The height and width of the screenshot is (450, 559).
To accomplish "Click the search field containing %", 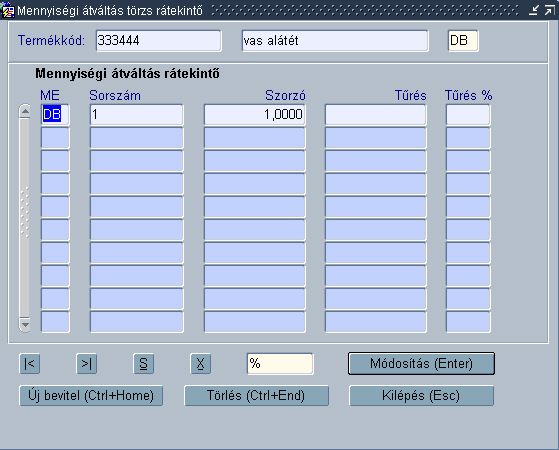I will 280,364.
